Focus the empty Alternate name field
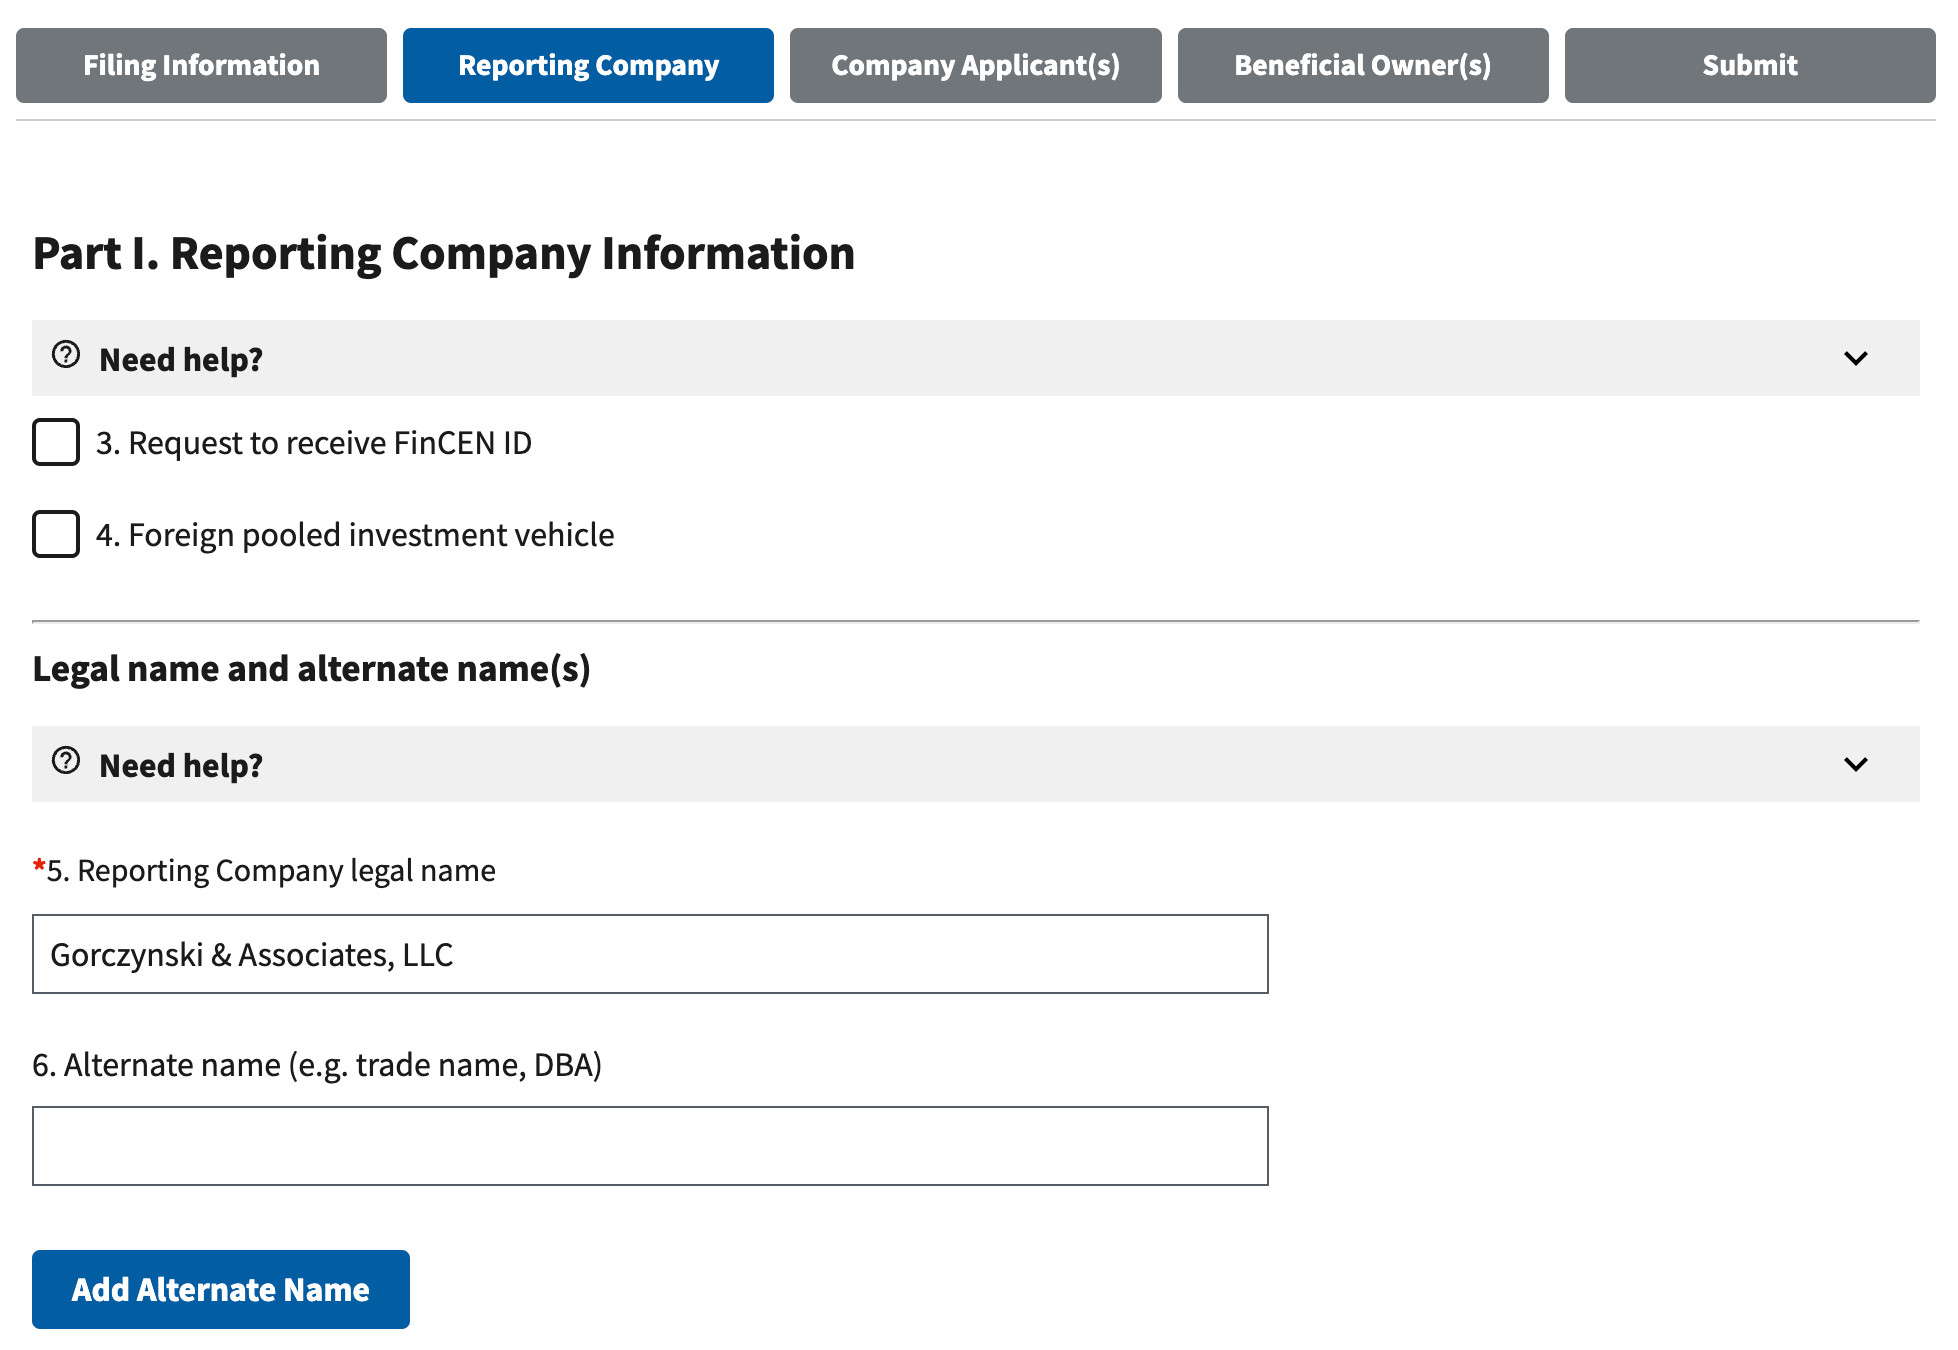Viewport: 1958px width, 1350px height. click(650, 1146)
